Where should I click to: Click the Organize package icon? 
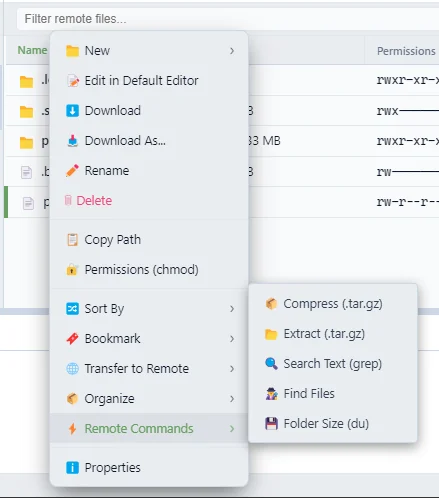click(72, 399)
